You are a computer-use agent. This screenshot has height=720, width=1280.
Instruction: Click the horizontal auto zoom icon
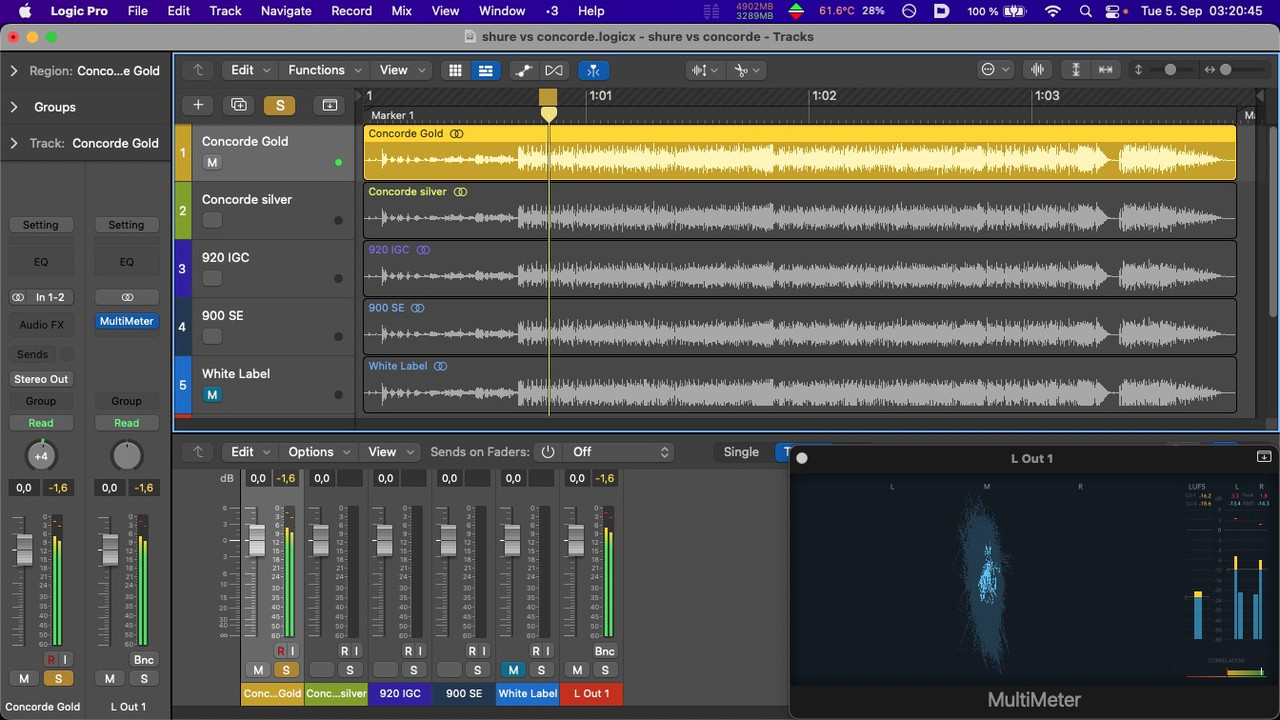click(x=1106, y=70)
